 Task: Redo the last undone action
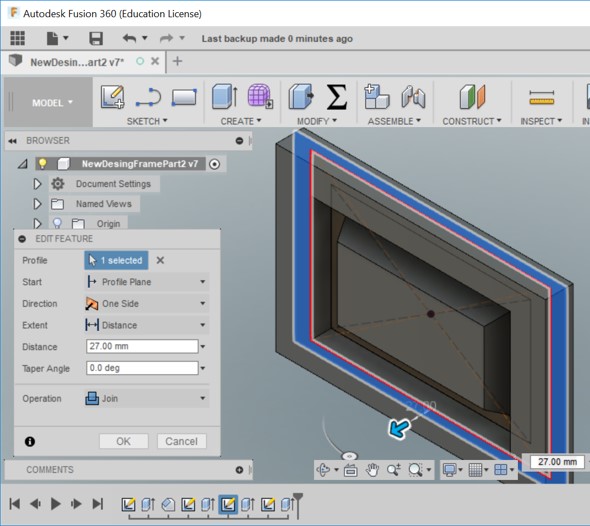166,38
